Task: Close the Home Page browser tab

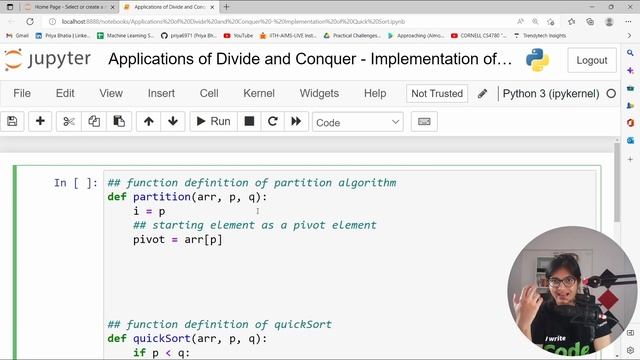Action: [113, 7]
